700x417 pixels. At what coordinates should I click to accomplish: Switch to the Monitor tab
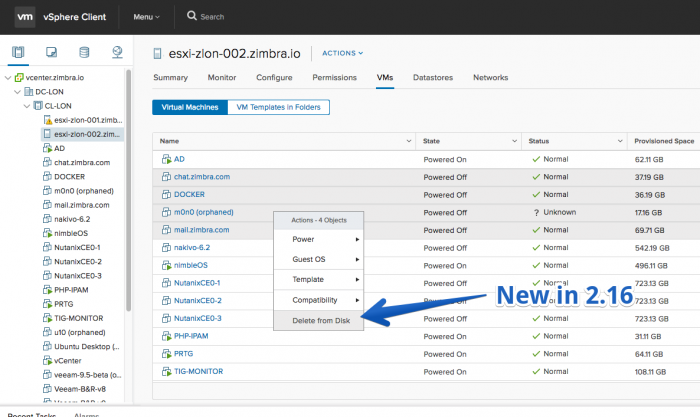pos(222,78)
